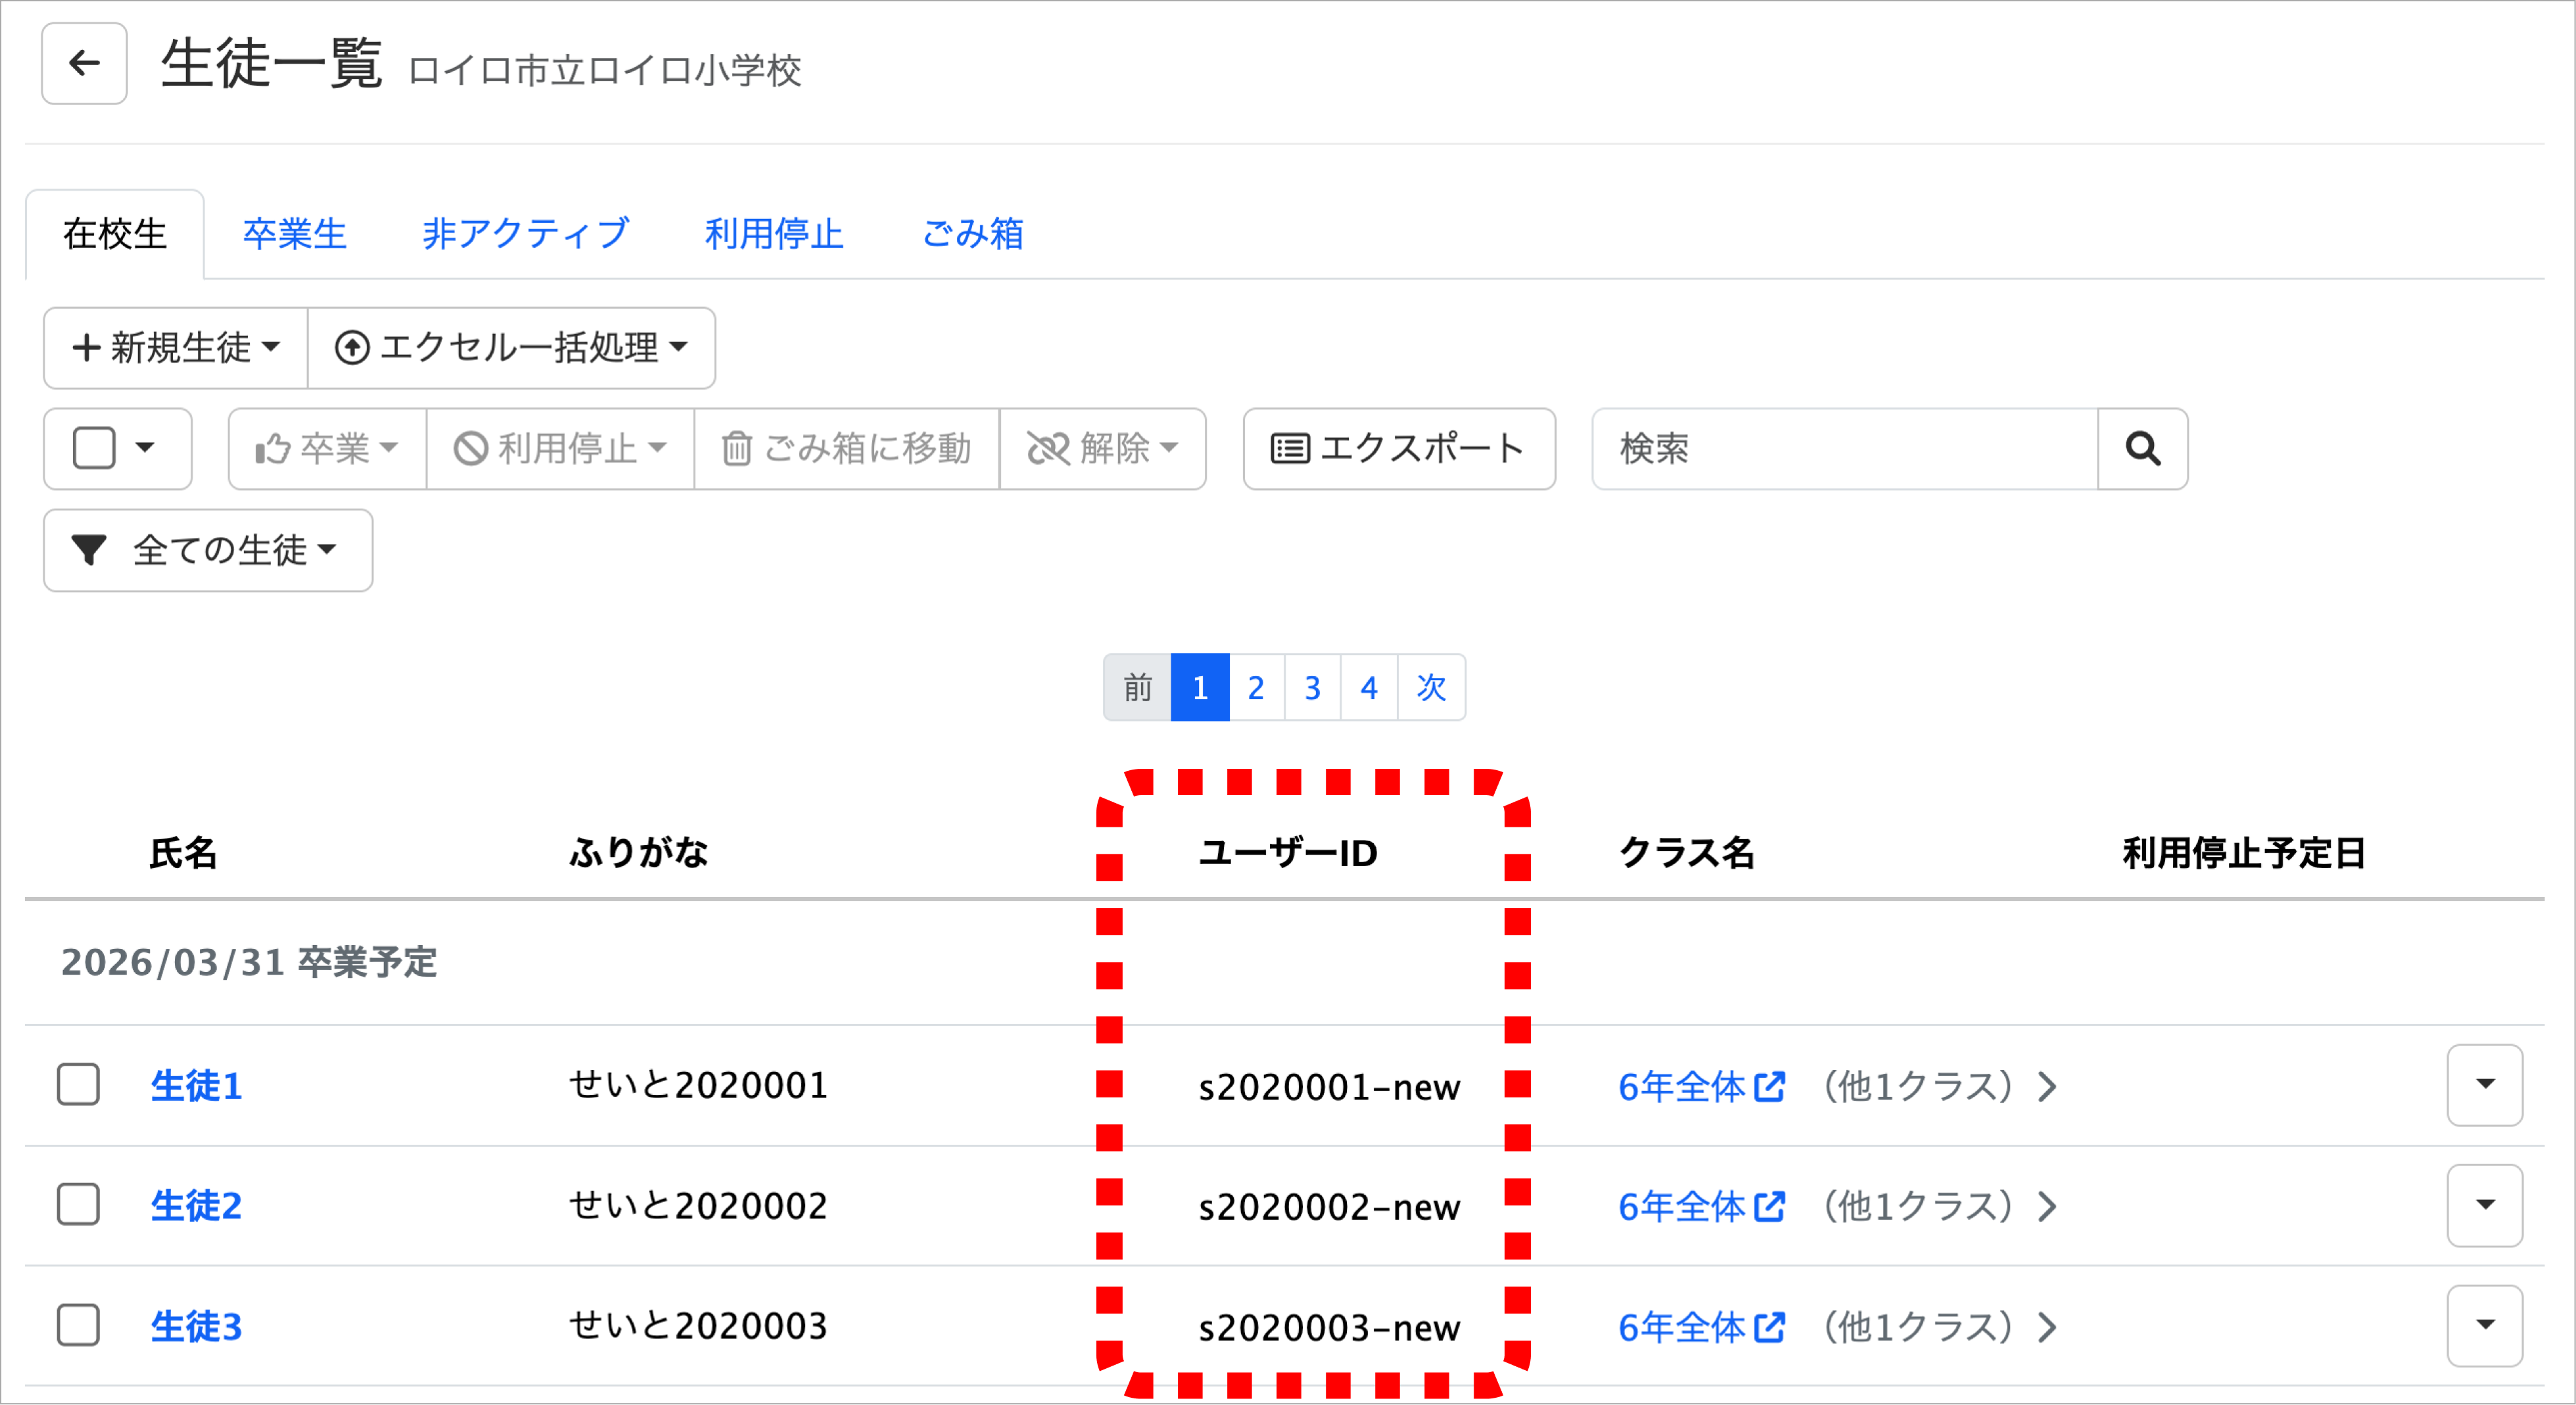Viewport: 2576px width, 1405px height.
Task: Open the 新規生徒 dropdown
Action: coord(176,348)
